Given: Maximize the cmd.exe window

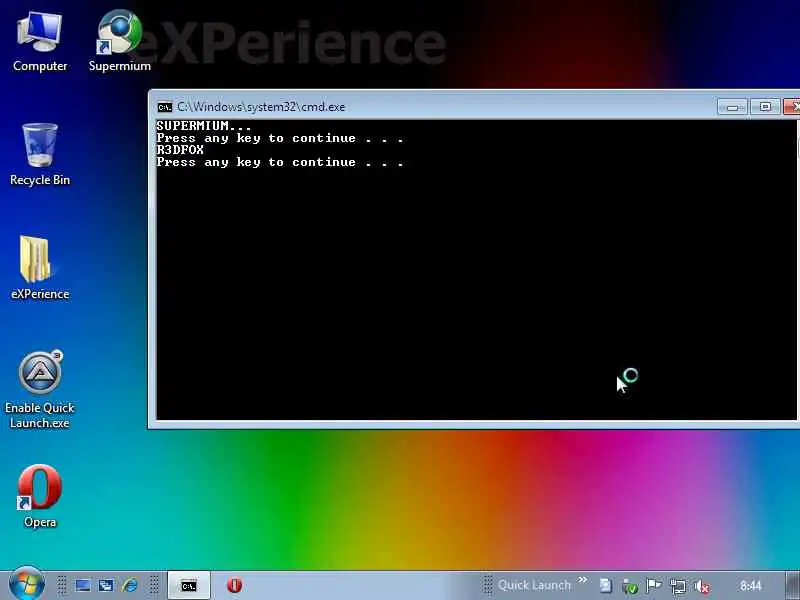Looking at the screenshot, I should tap(765, 107).
